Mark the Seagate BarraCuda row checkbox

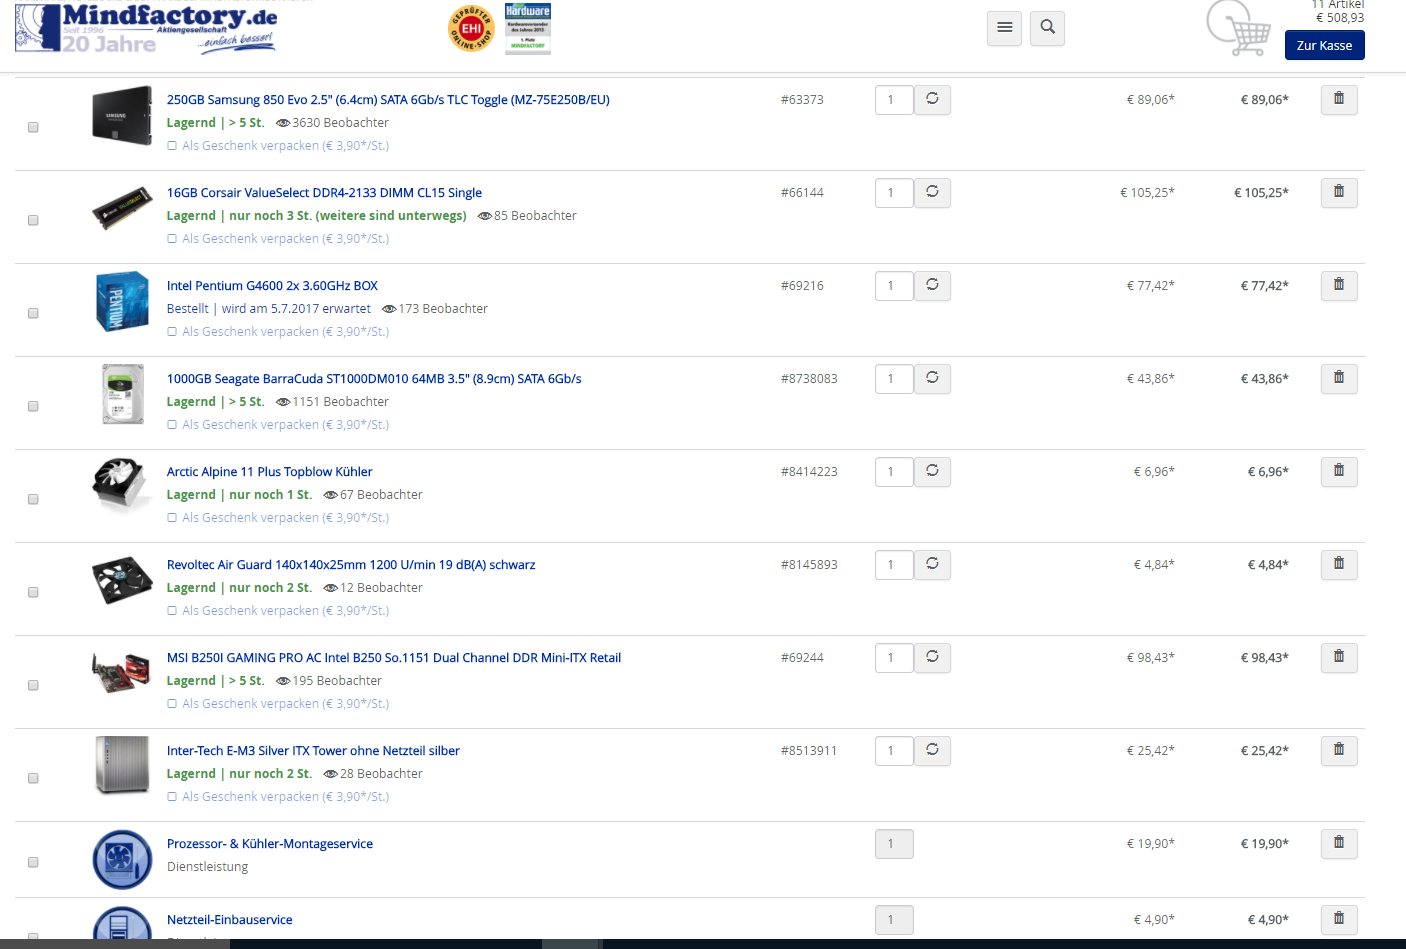pyautogui.click(x=33, y=406)
